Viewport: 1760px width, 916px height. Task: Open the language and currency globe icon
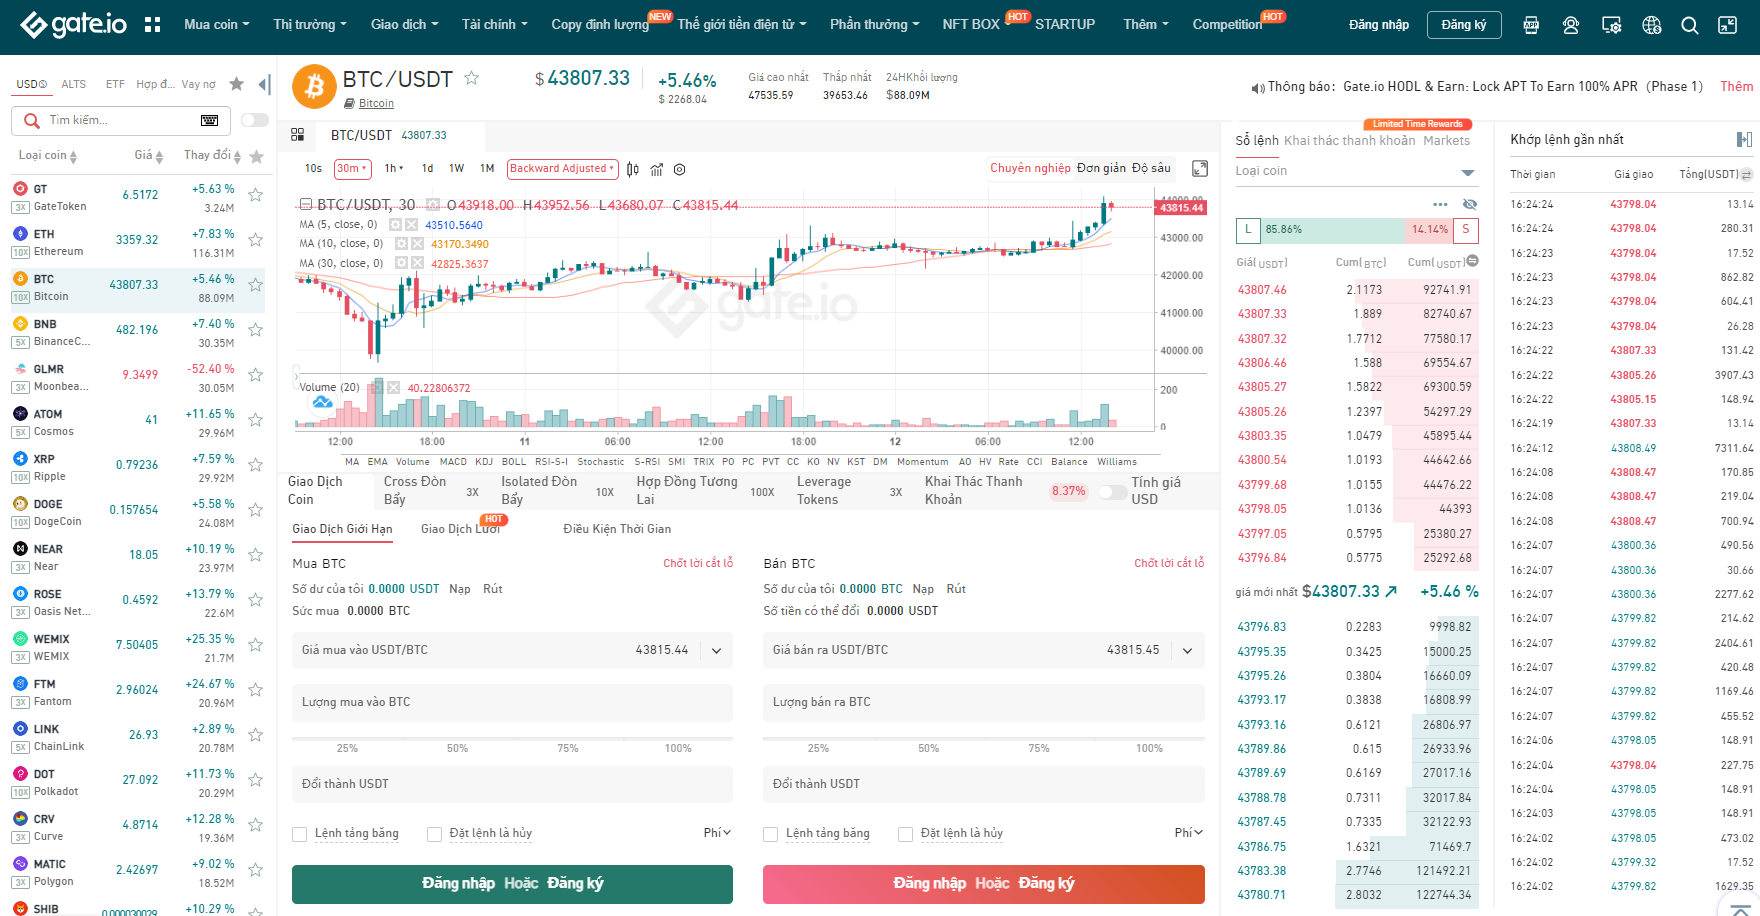[1651, 25]
